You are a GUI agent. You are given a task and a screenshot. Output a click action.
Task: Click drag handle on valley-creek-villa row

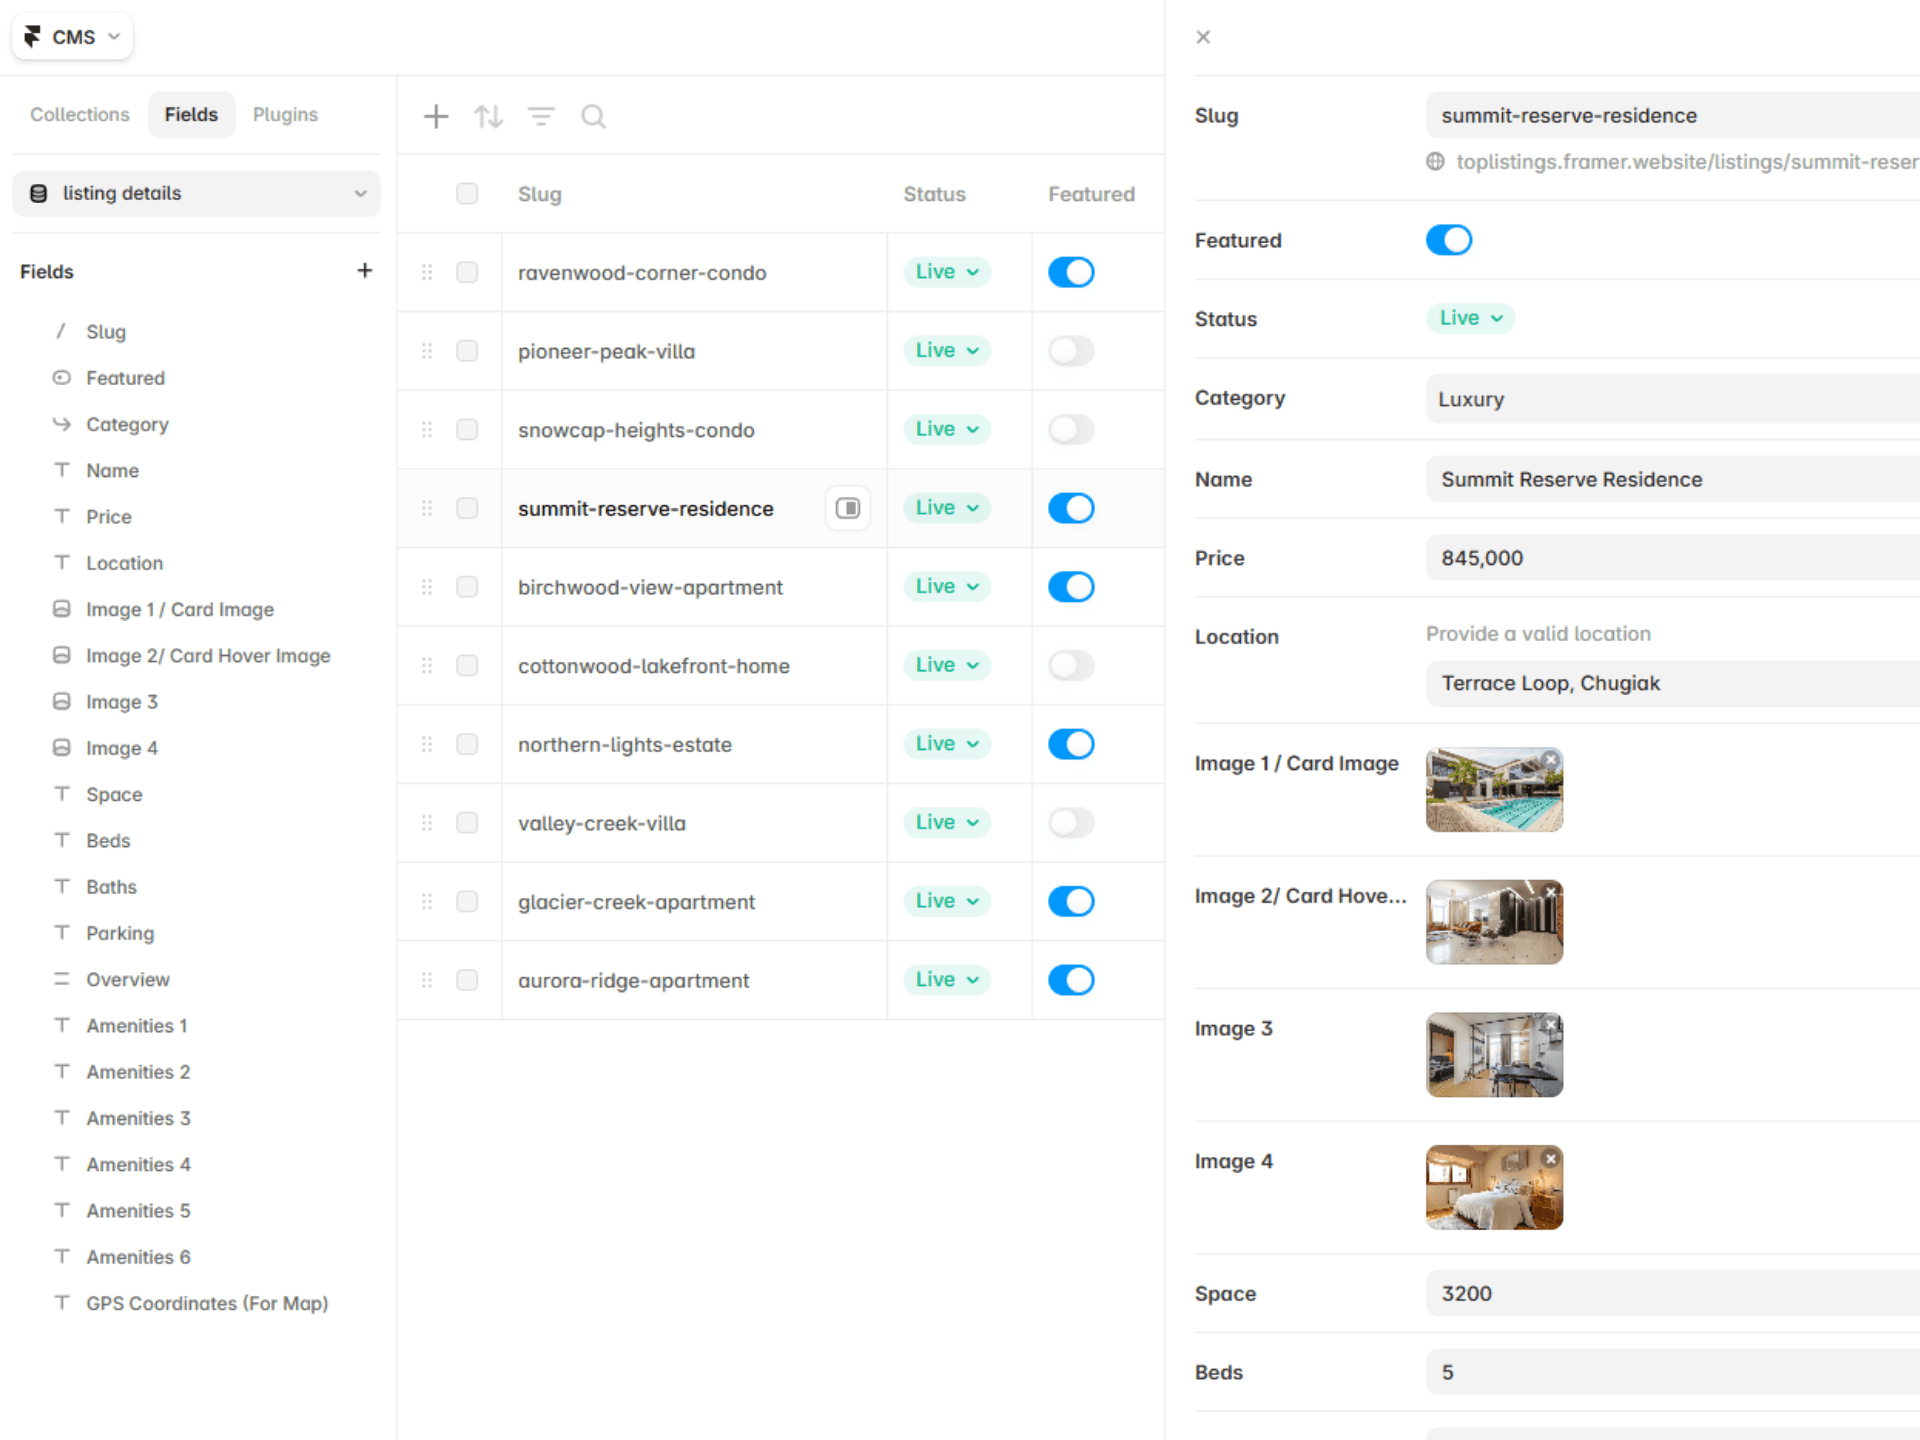(427, 823)
